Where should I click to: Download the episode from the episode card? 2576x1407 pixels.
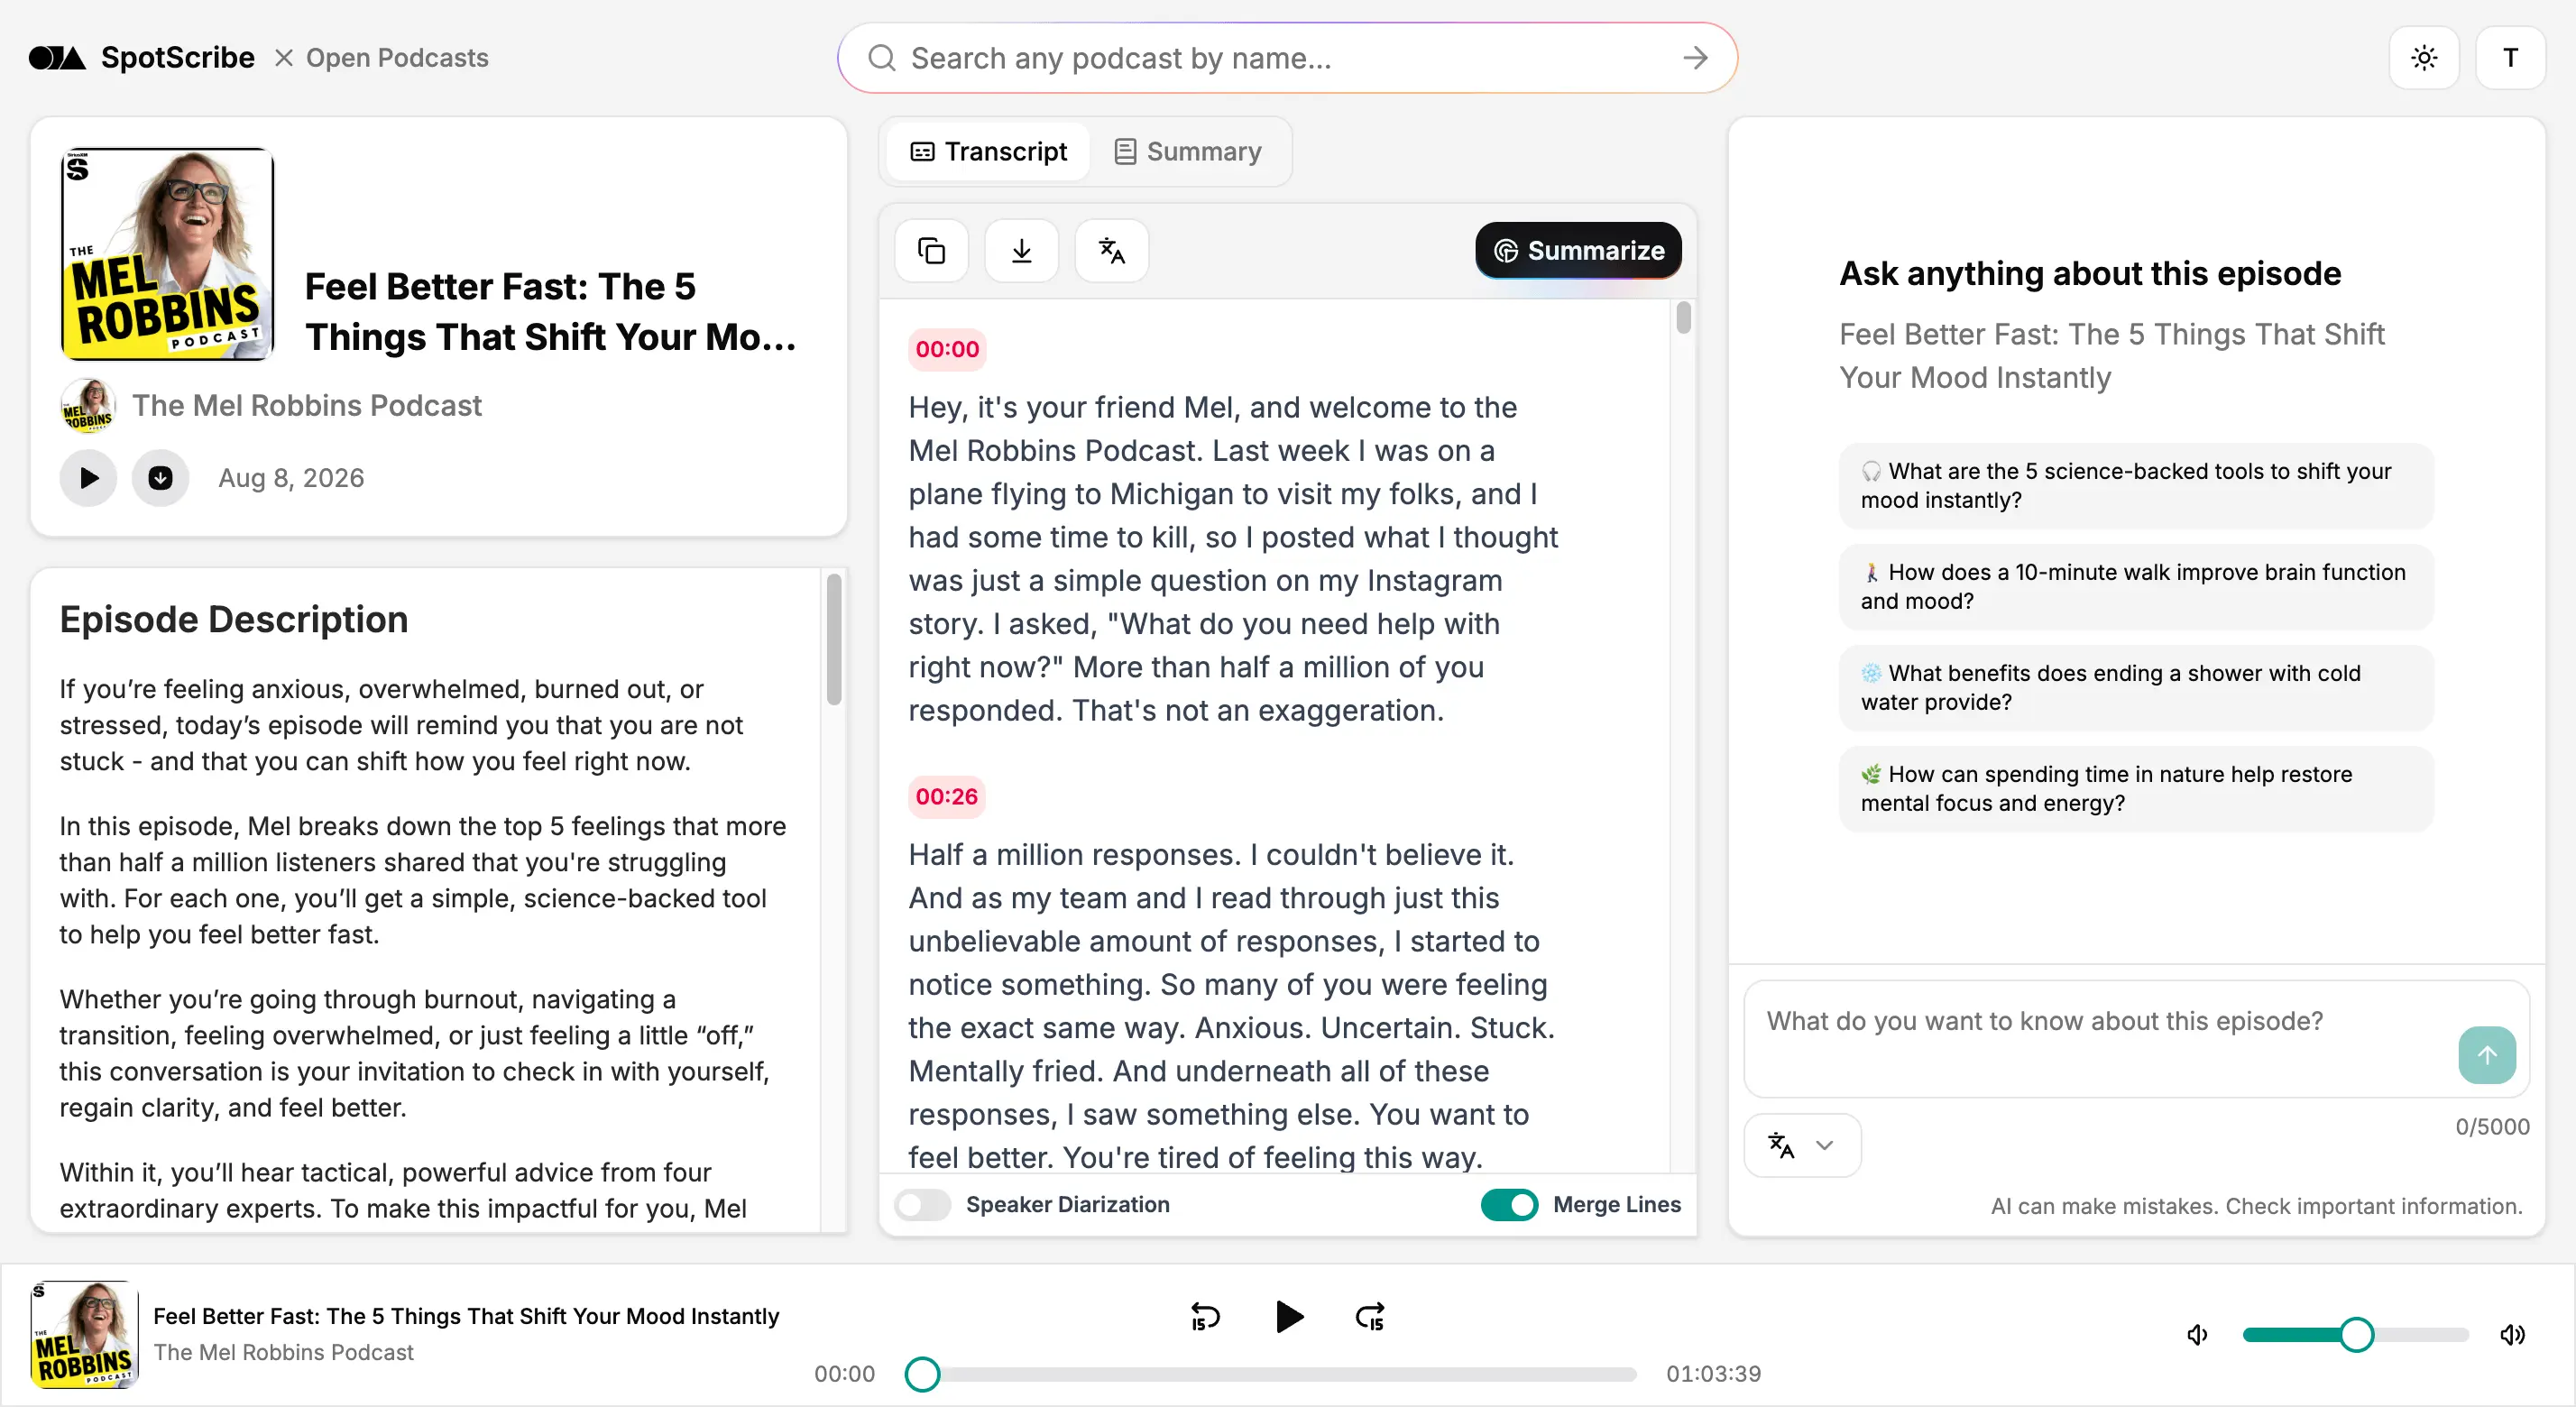[x=160, y=478]
